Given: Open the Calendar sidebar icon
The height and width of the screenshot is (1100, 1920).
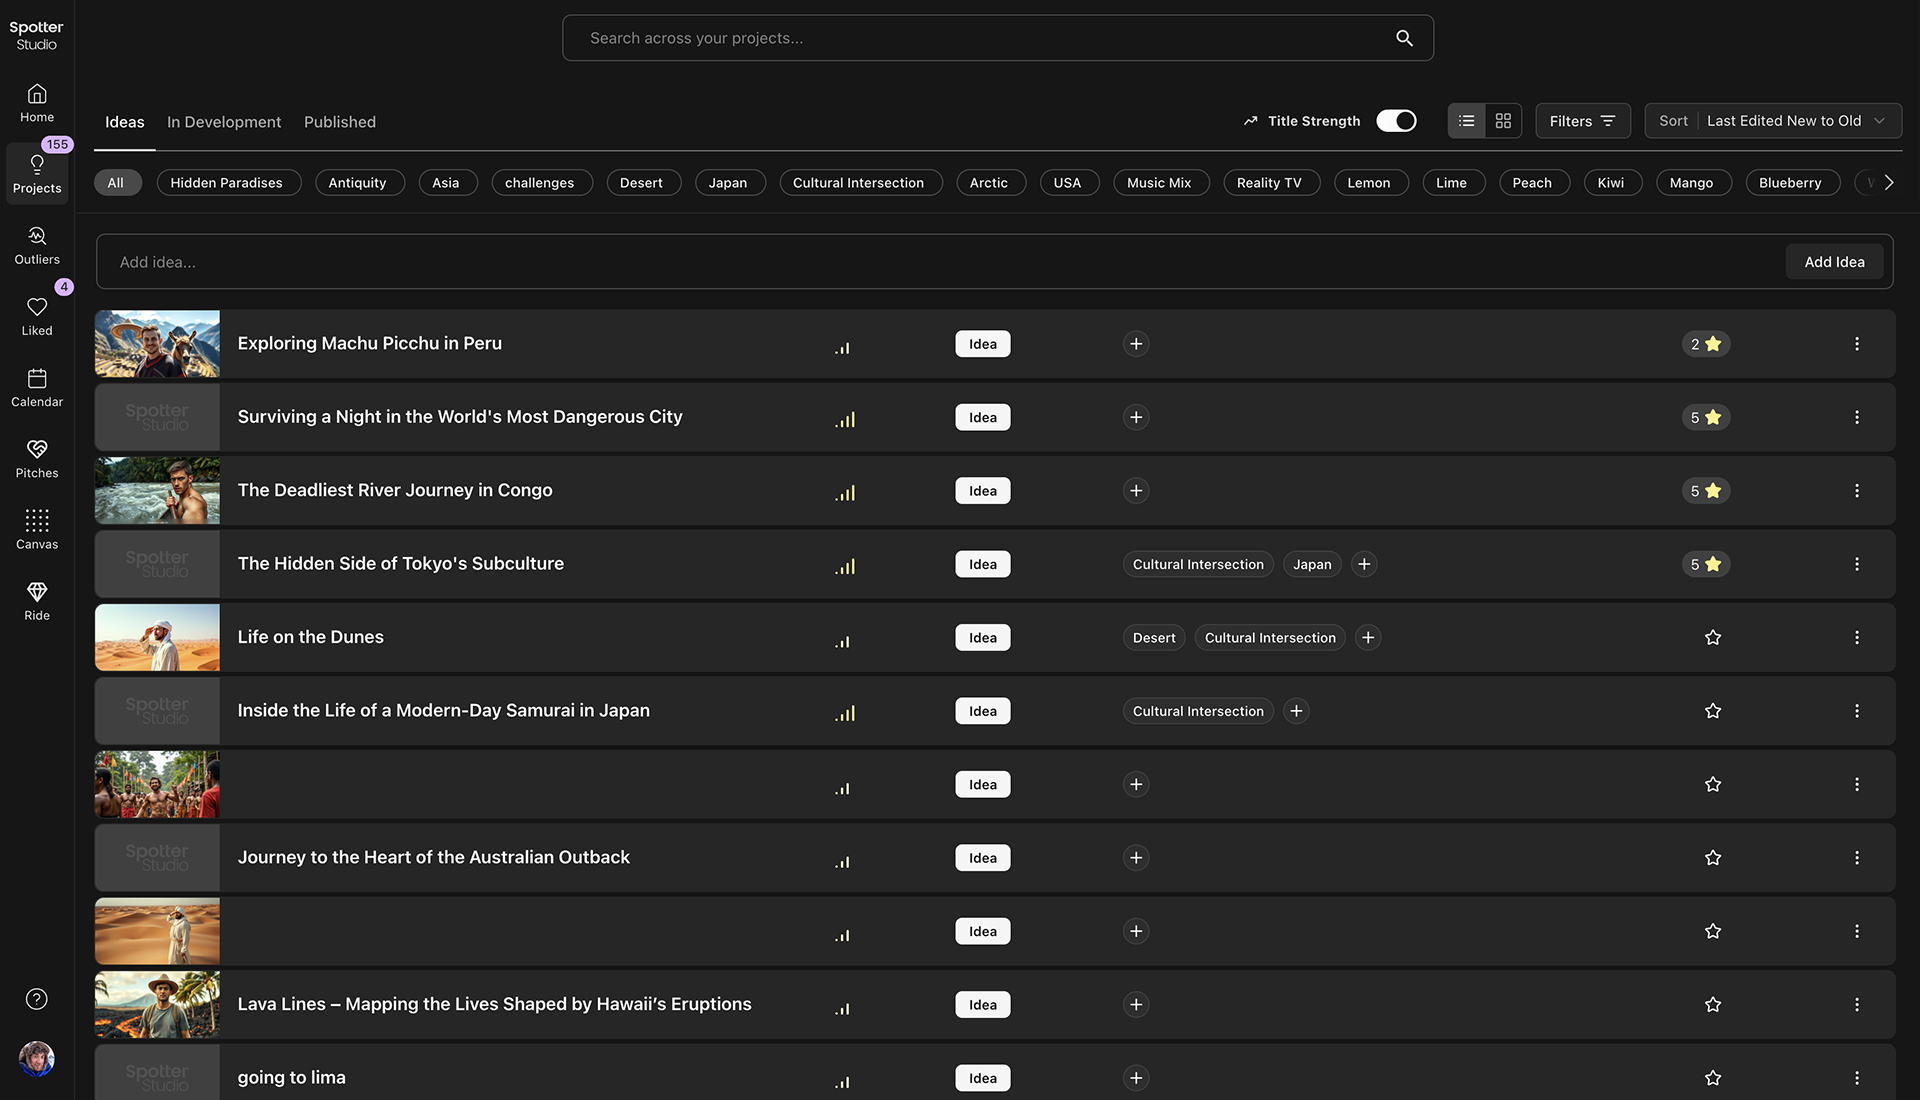Looking at the screenshot, I should pos(37,387).
